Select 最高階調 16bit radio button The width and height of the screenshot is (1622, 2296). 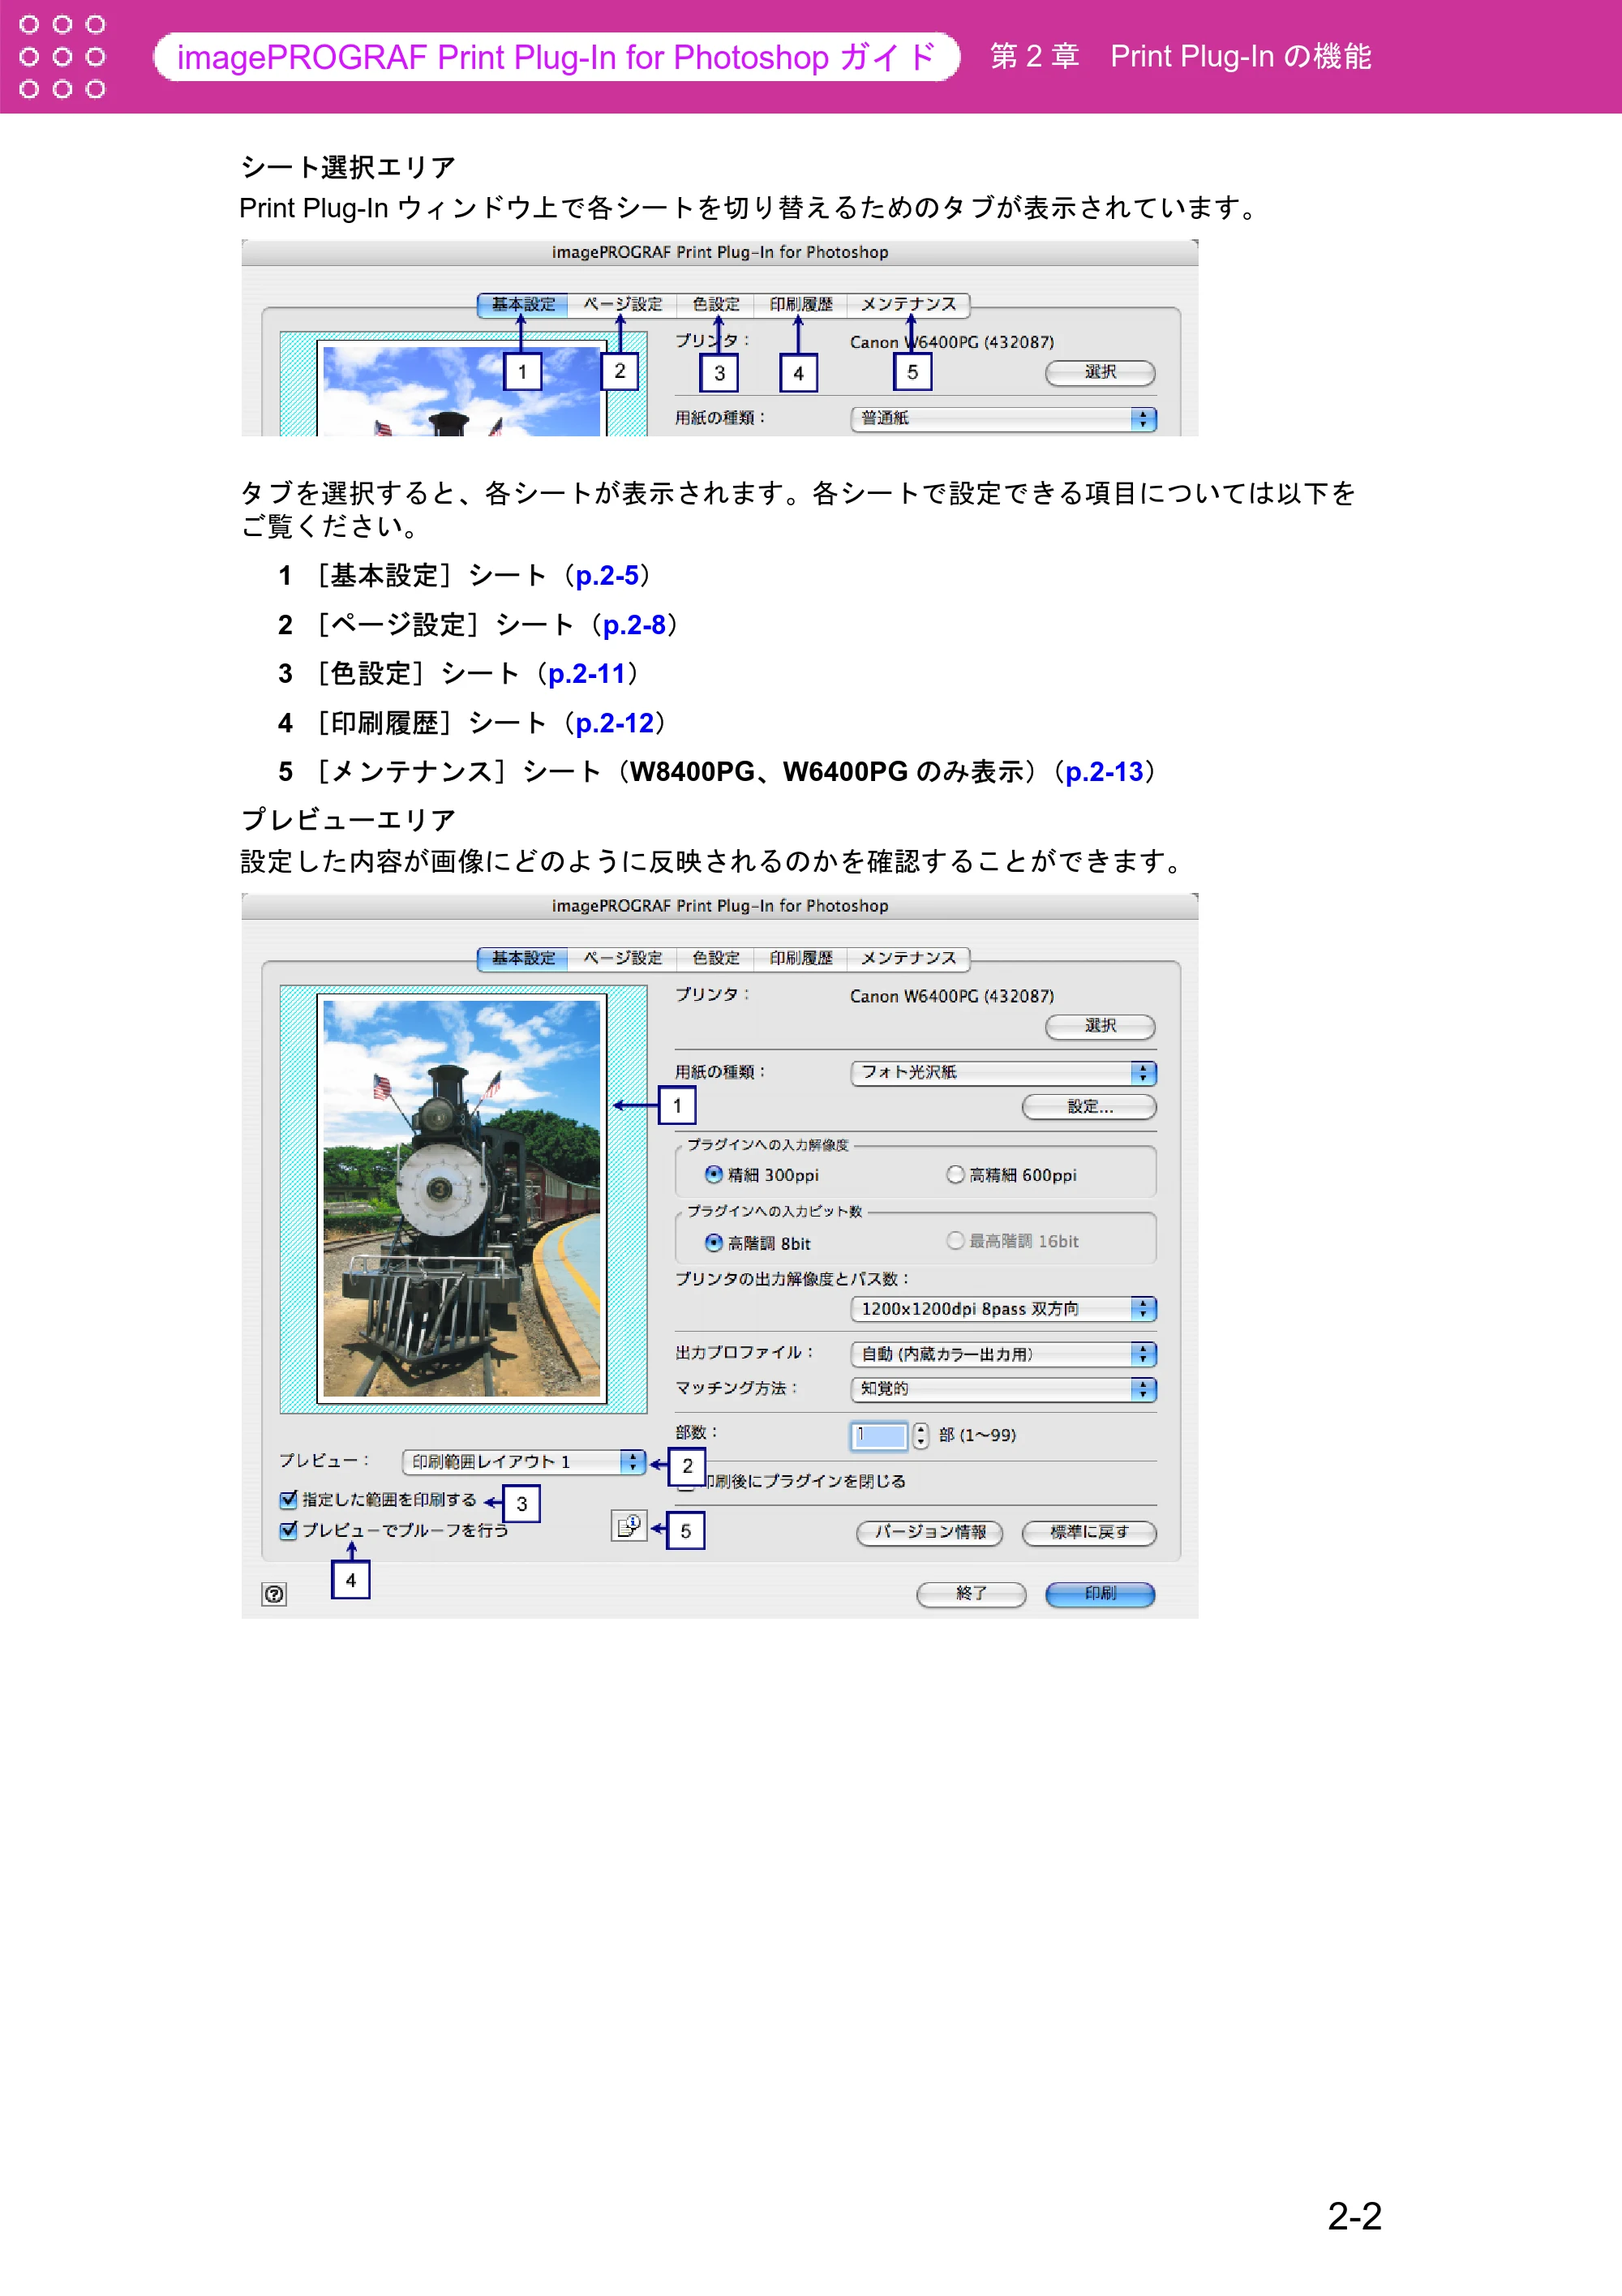tap(955, 1241)
